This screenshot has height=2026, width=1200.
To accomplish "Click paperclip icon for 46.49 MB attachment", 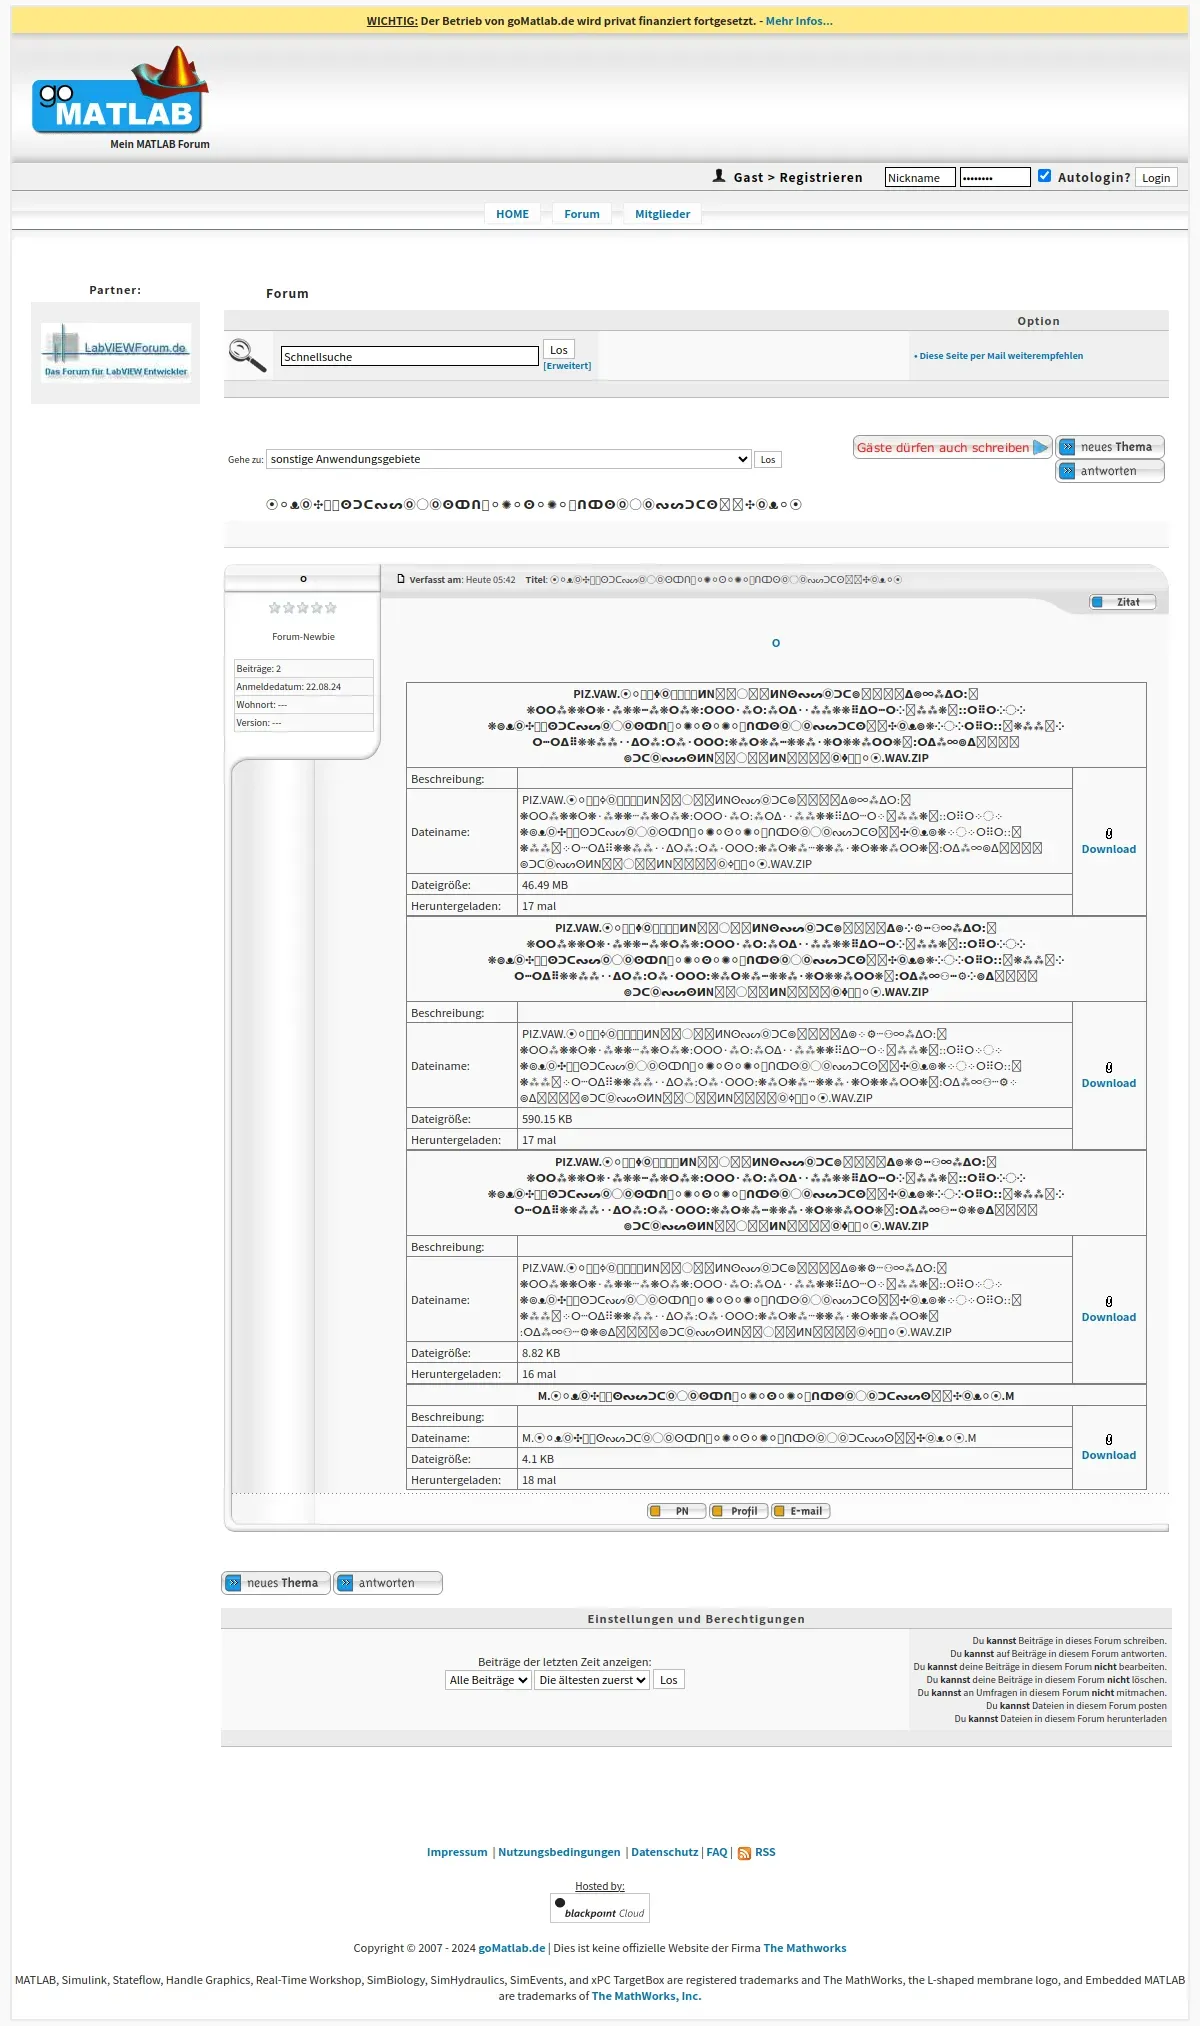I will click(1109, 834).
